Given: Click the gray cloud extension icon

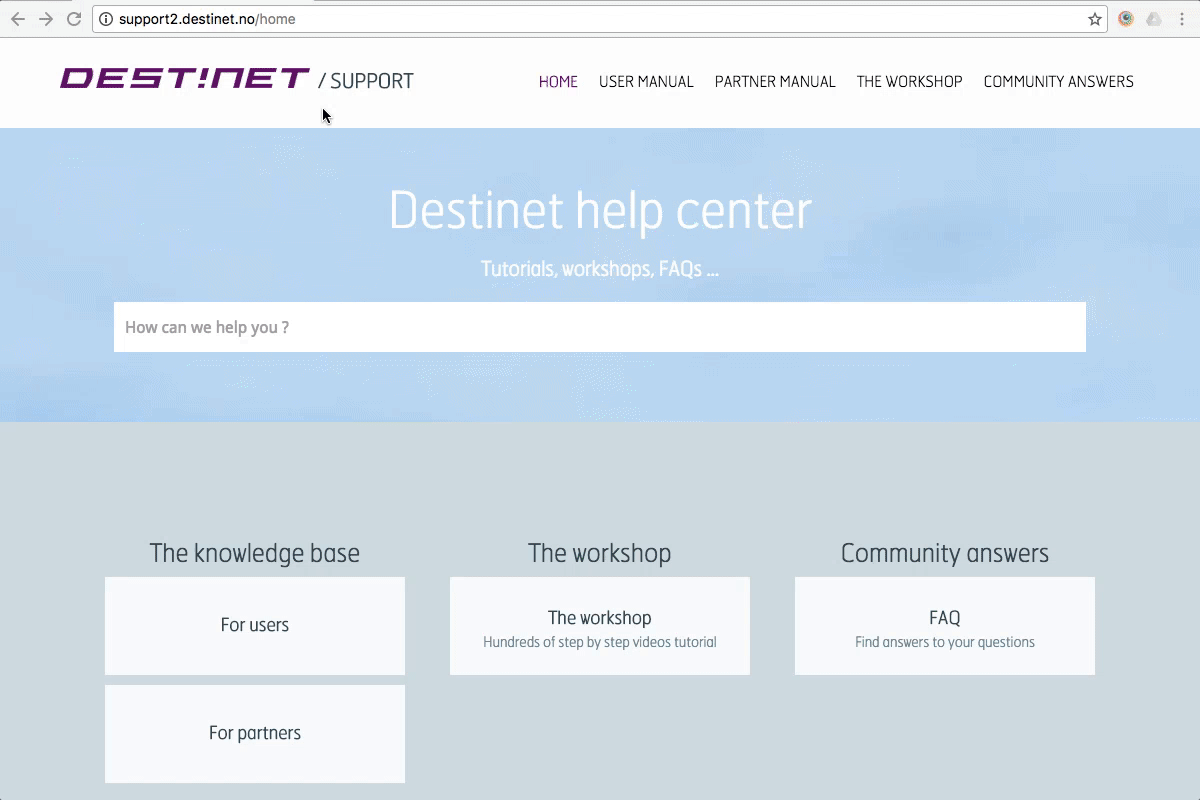Looking at the screenshot, I should coord(1154,19).
